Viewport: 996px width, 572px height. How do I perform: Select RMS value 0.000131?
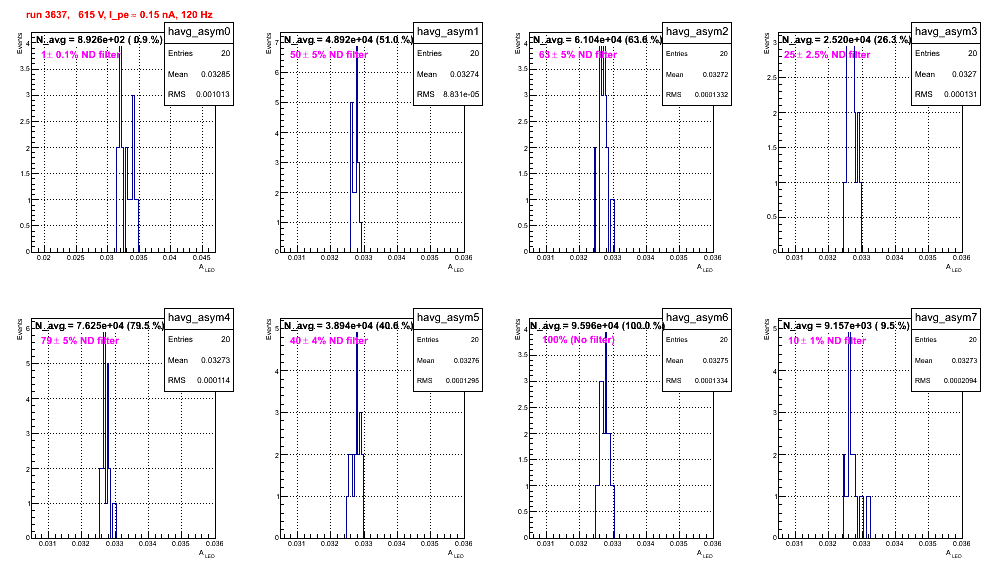tap(960, 95)
